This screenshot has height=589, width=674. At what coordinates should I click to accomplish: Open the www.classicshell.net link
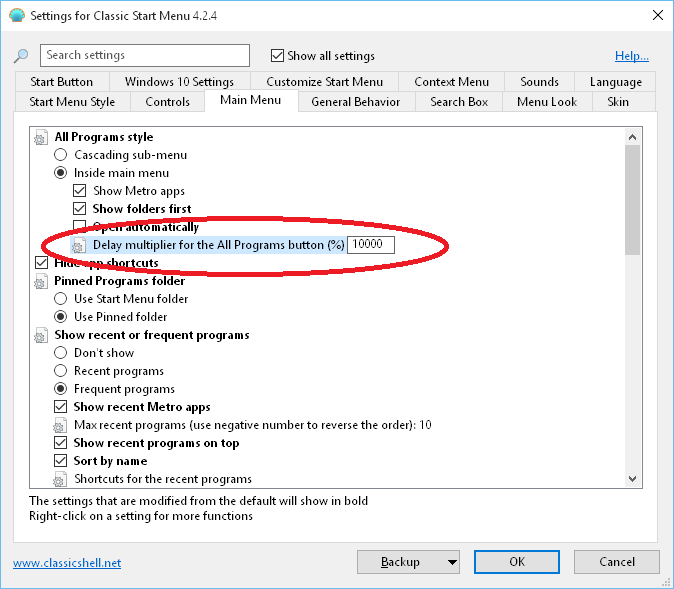pyautogui.click(x=67, y=563)
